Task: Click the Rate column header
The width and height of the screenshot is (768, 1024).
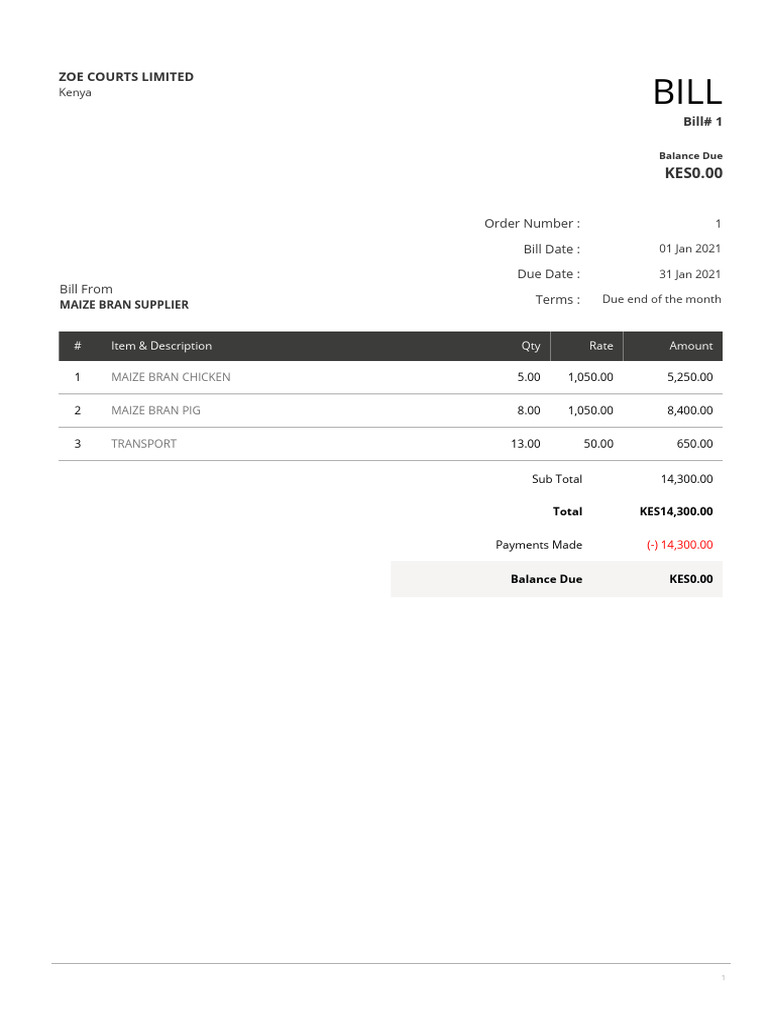Action: point(601,346)
